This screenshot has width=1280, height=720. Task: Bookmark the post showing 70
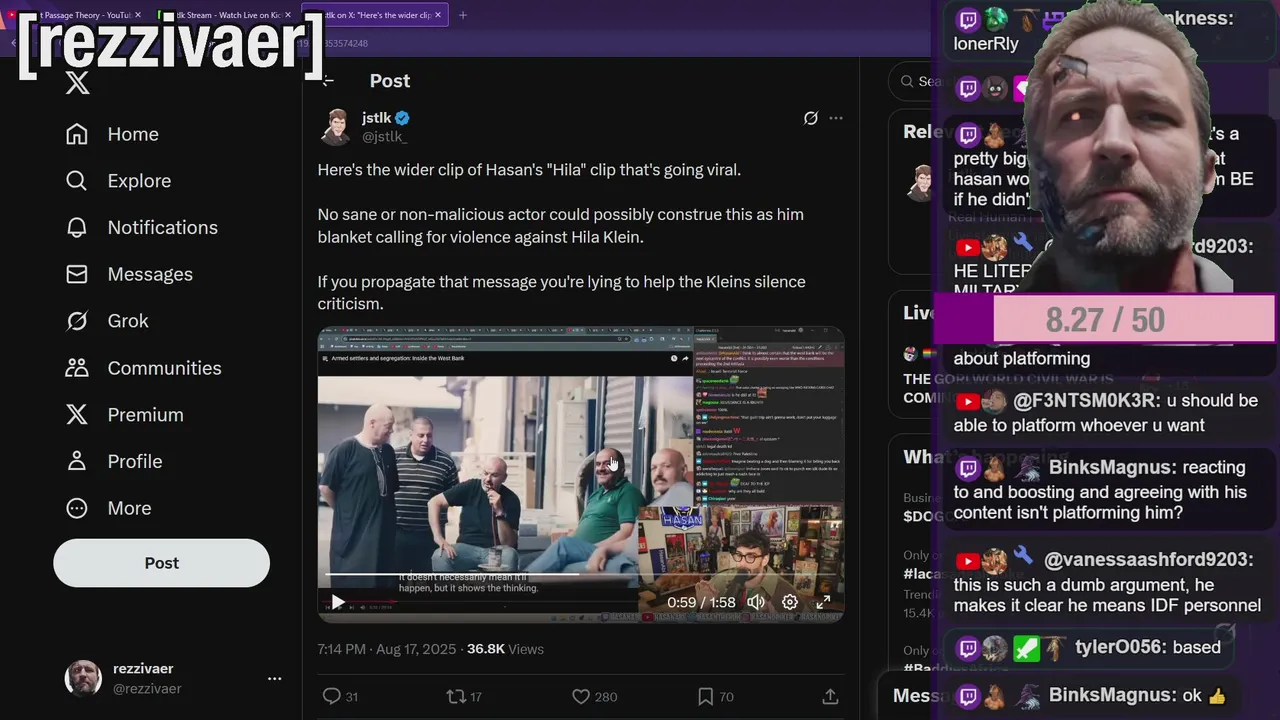click(x=715, y=696)
